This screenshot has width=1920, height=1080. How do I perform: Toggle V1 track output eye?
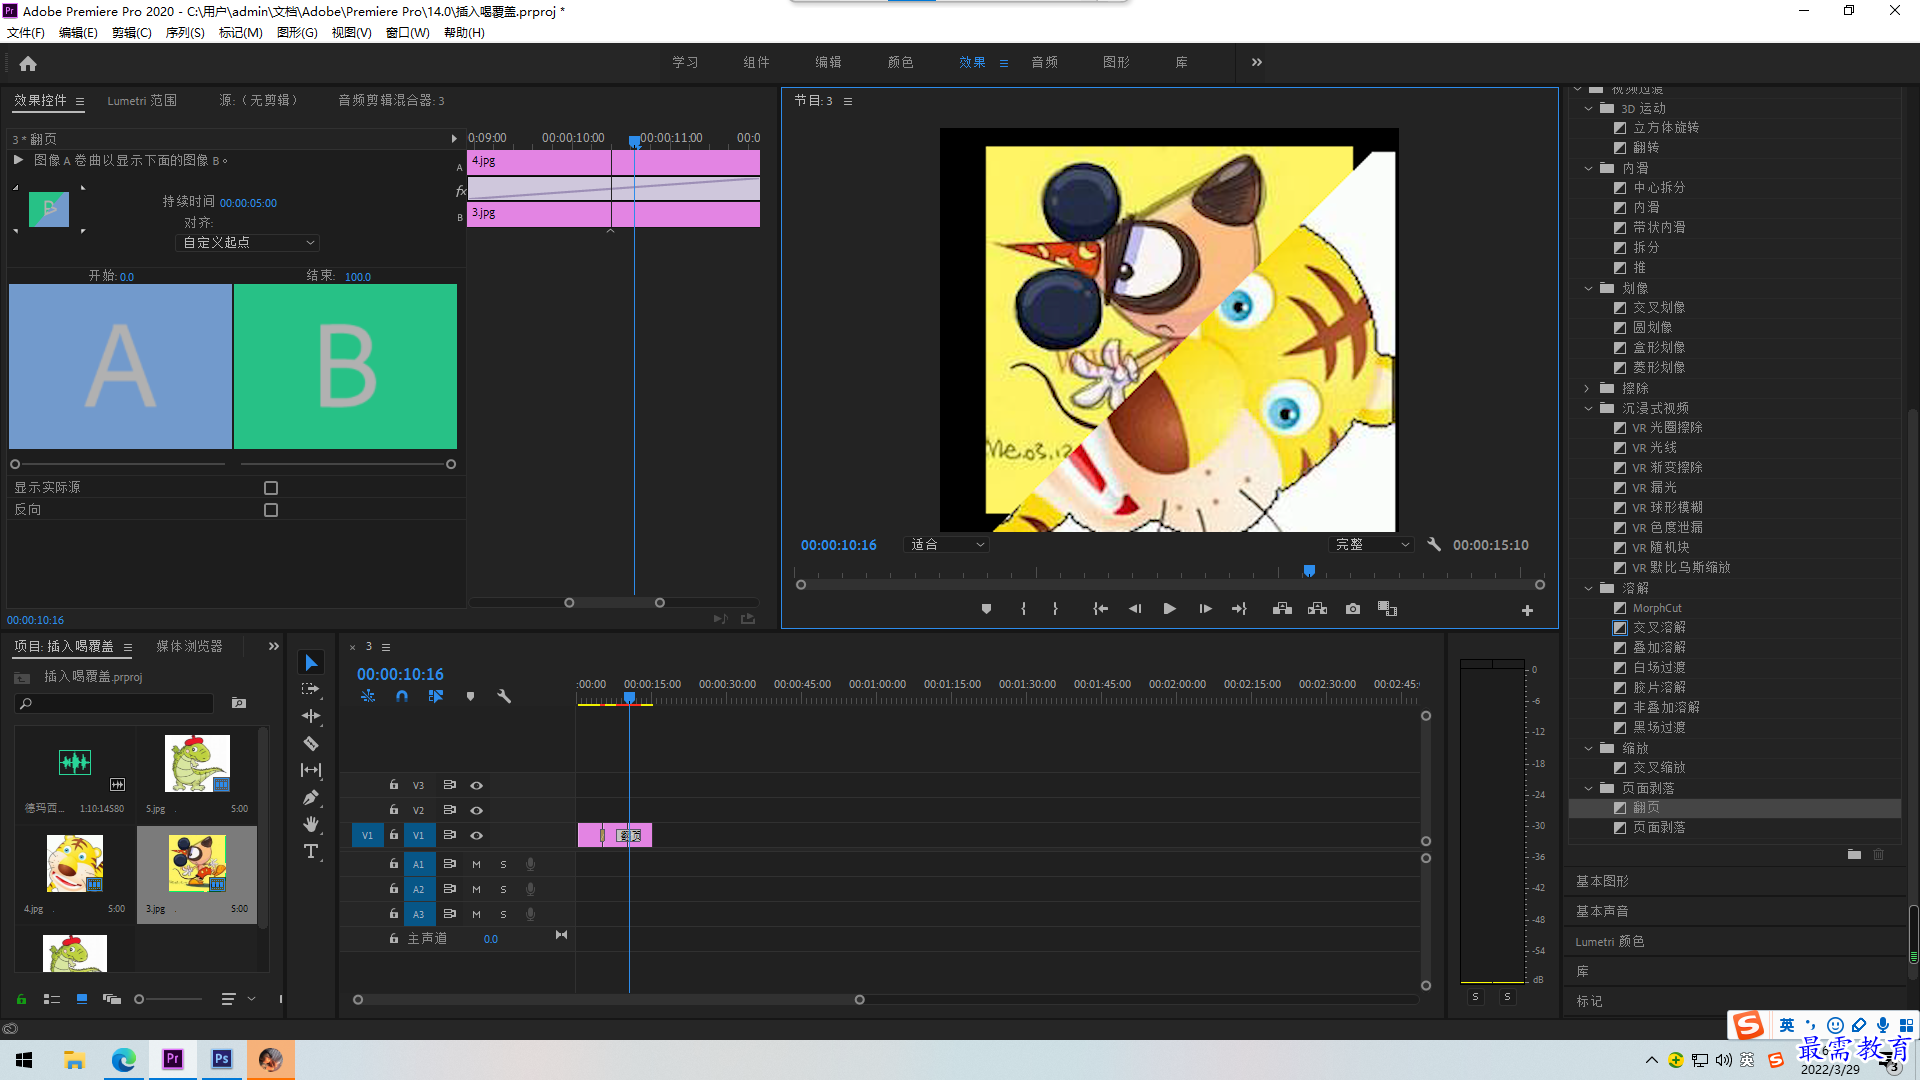477,836
